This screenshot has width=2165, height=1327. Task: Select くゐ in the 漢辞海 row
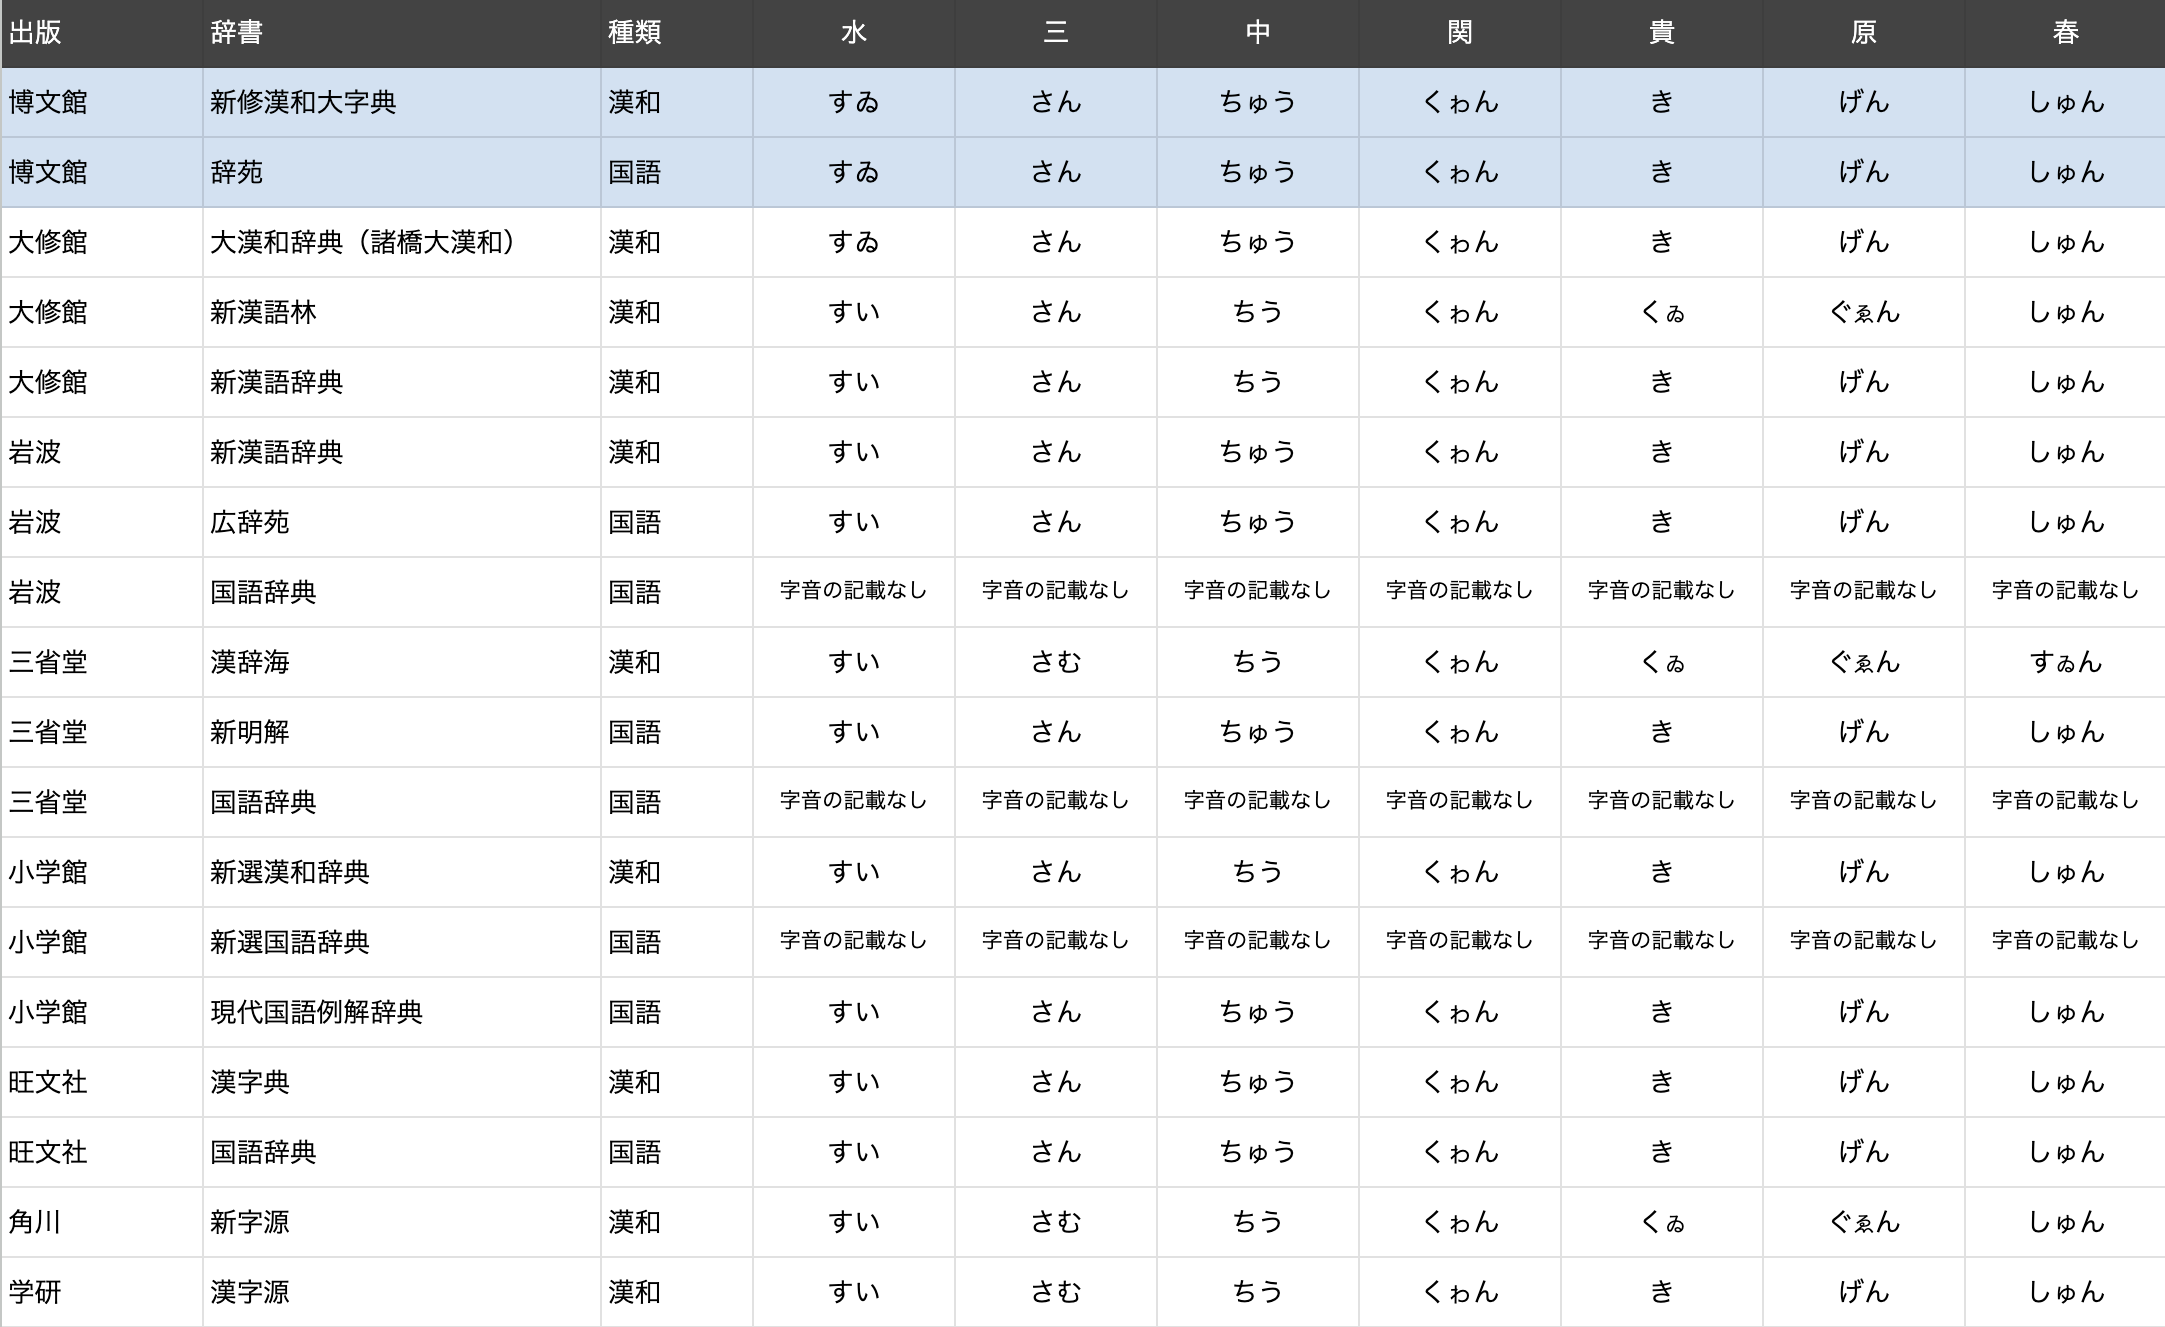[x=1661, y=662]
